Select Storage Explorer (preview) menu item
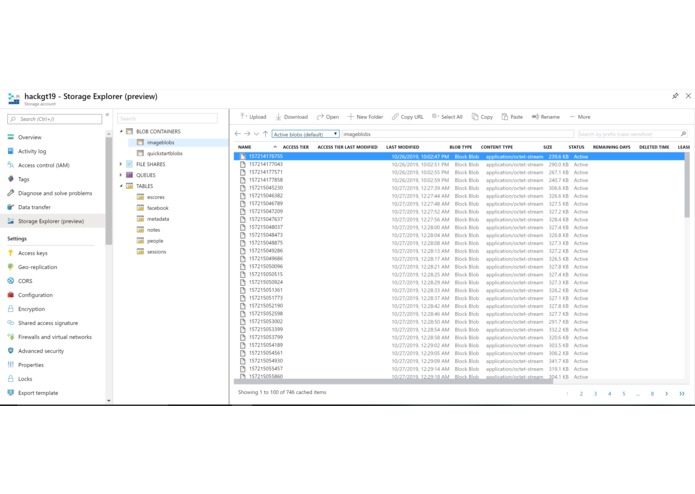The width and height of the screenshot is (695, 494). coord(53,221)
